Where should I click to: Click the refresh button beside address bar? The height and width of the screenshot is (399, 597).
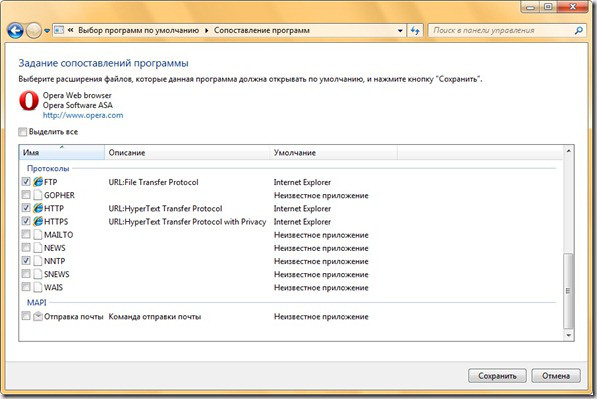point(415,30)
